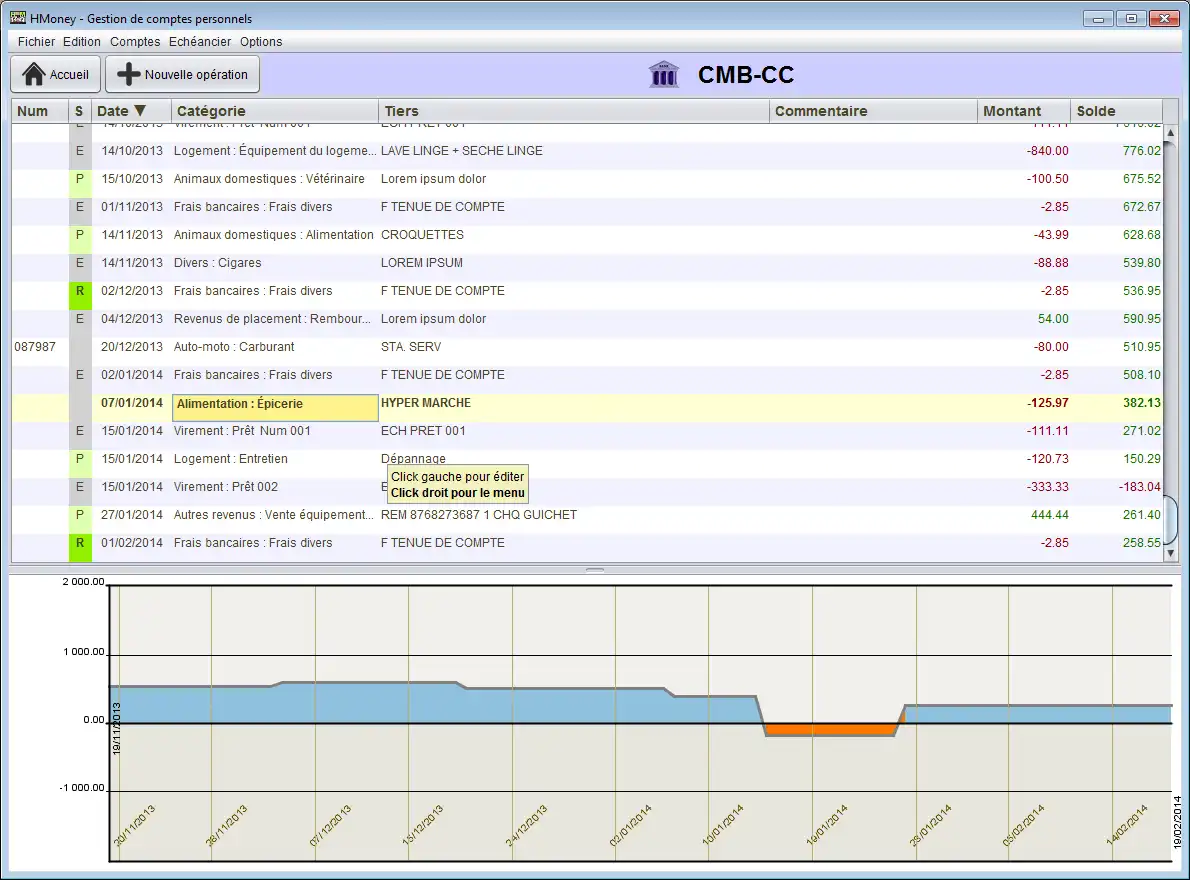Open the Alimentation : Épicerie category field
This screenshot has height=880, width=1190.
275,404
